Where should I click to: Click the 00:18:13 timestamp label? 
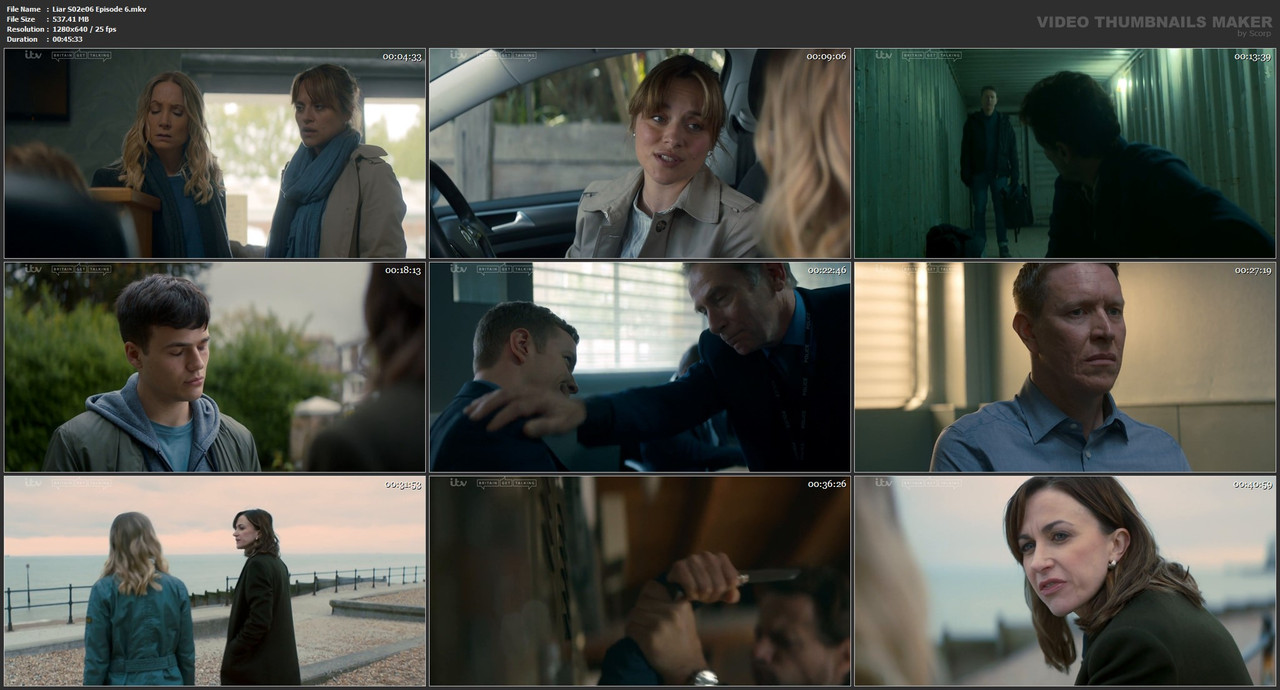[402, 270]
